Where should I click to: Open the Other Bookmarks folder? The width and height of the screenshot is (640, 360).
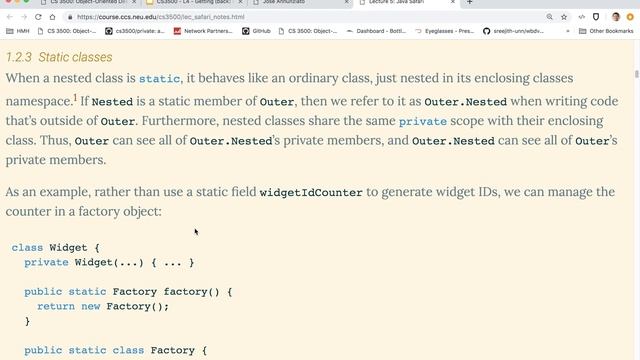coord(606,31)
